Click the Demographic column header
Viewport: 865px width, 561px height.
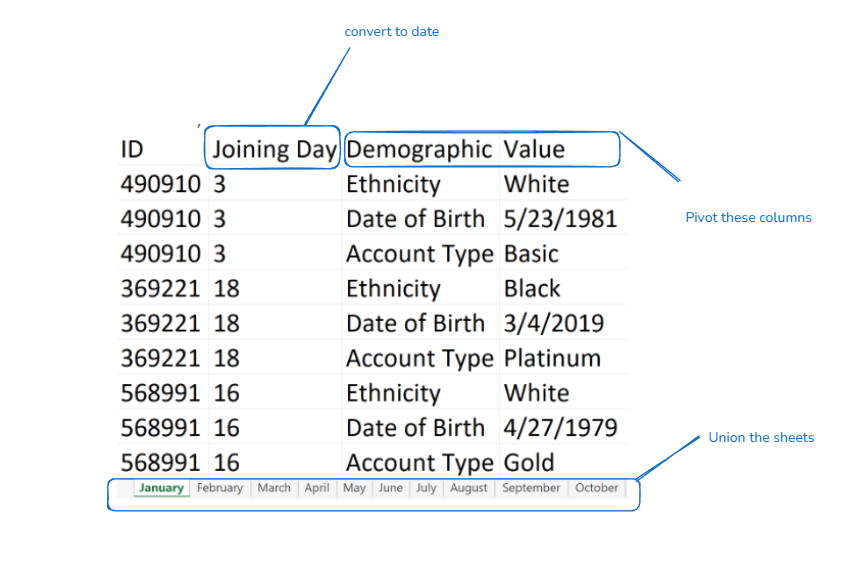point(419,150)
